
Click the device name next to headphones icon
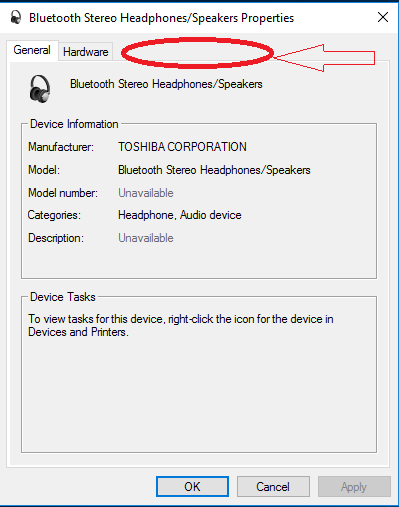pyautogui.click(x=166, y=84)
